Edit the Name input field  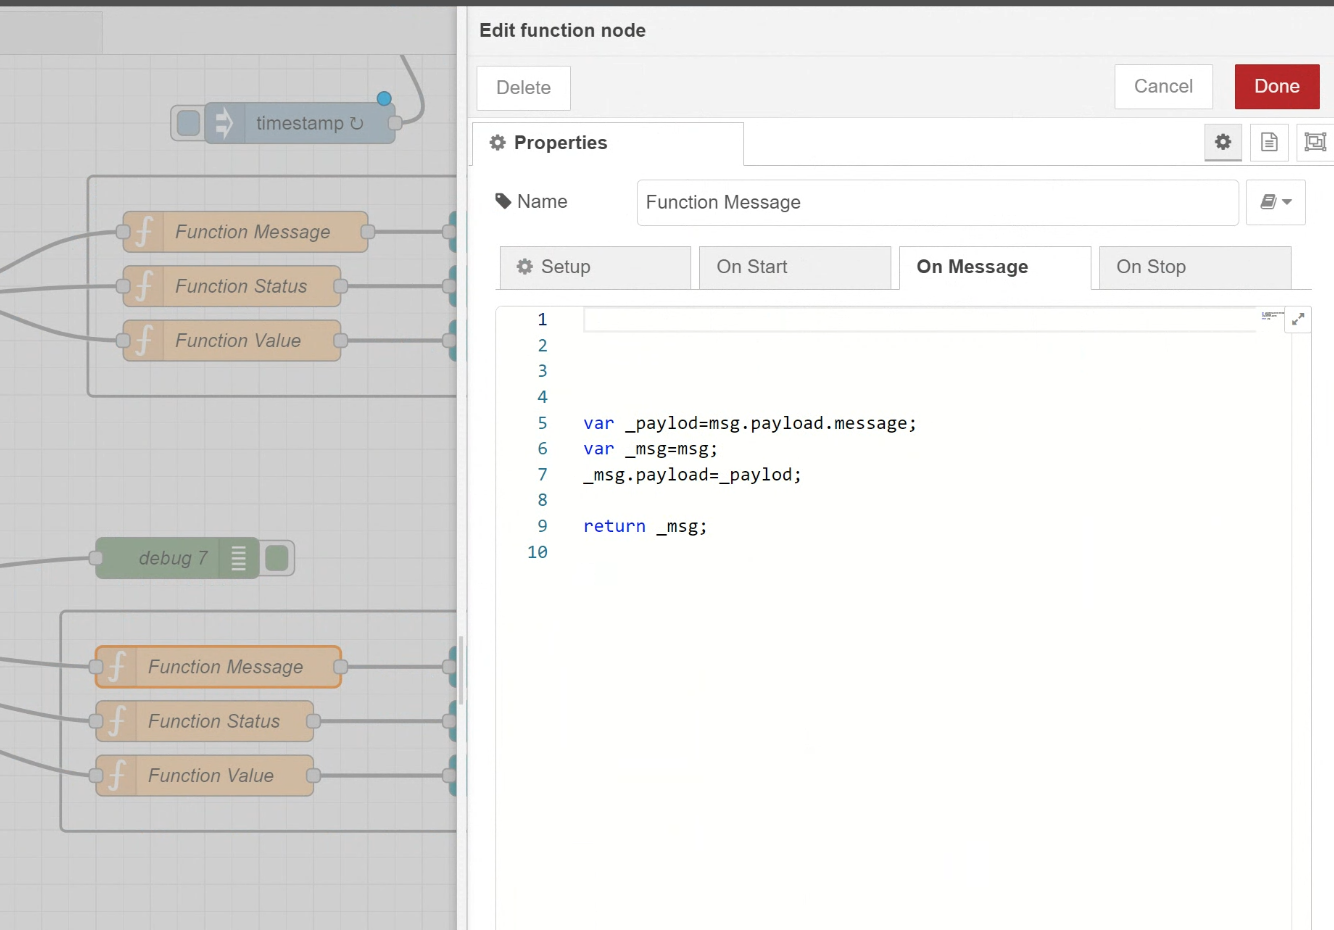938,202
